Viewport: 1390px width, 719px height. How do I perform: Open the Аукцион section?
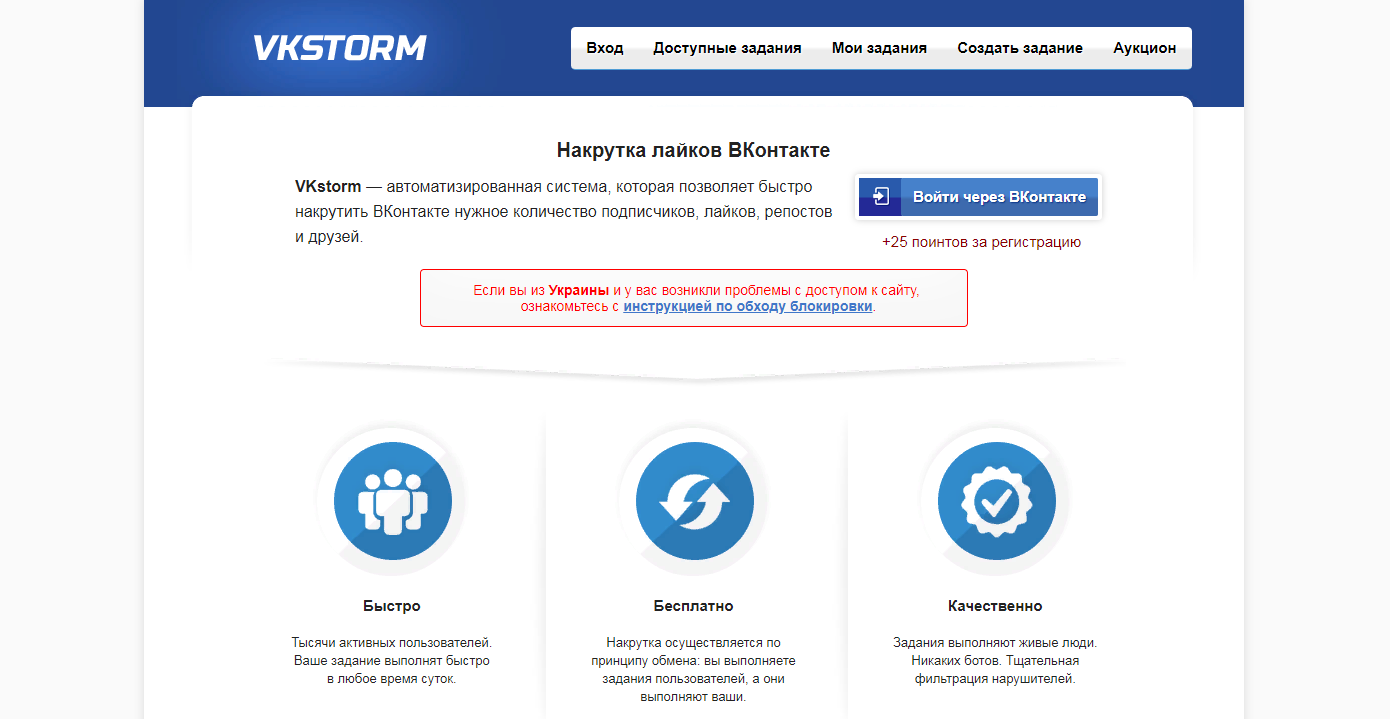click(1145, 48)
